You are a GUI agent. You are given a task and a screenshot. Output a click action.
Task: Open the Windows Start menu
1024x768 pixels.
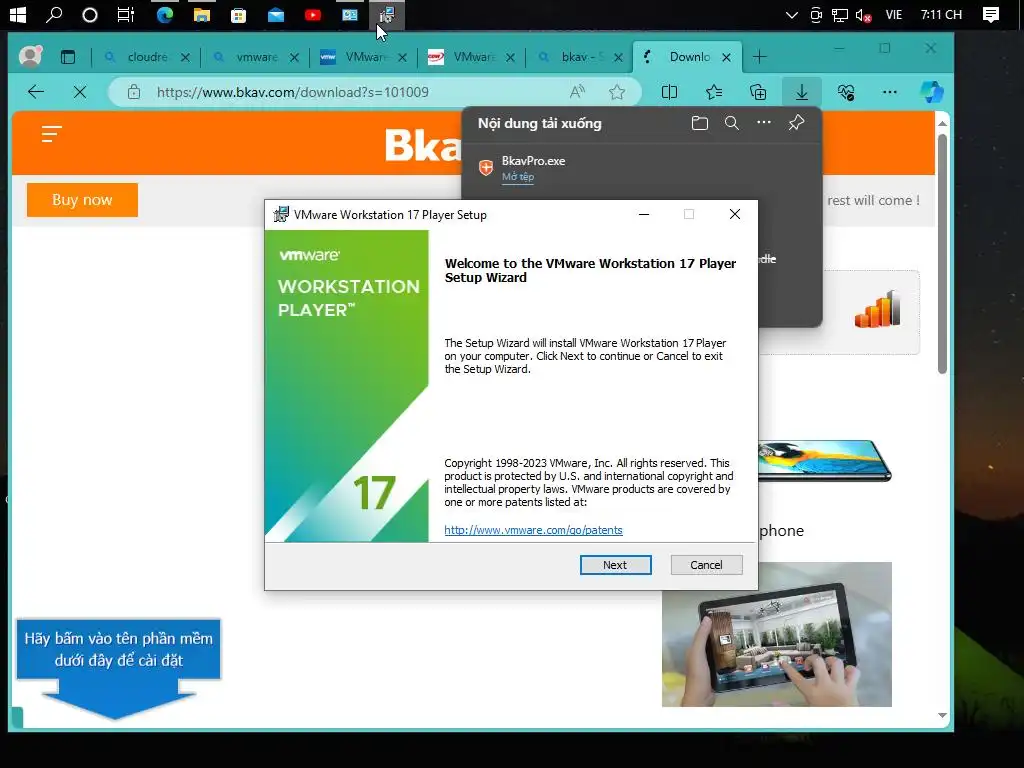[x=18, y=14]
